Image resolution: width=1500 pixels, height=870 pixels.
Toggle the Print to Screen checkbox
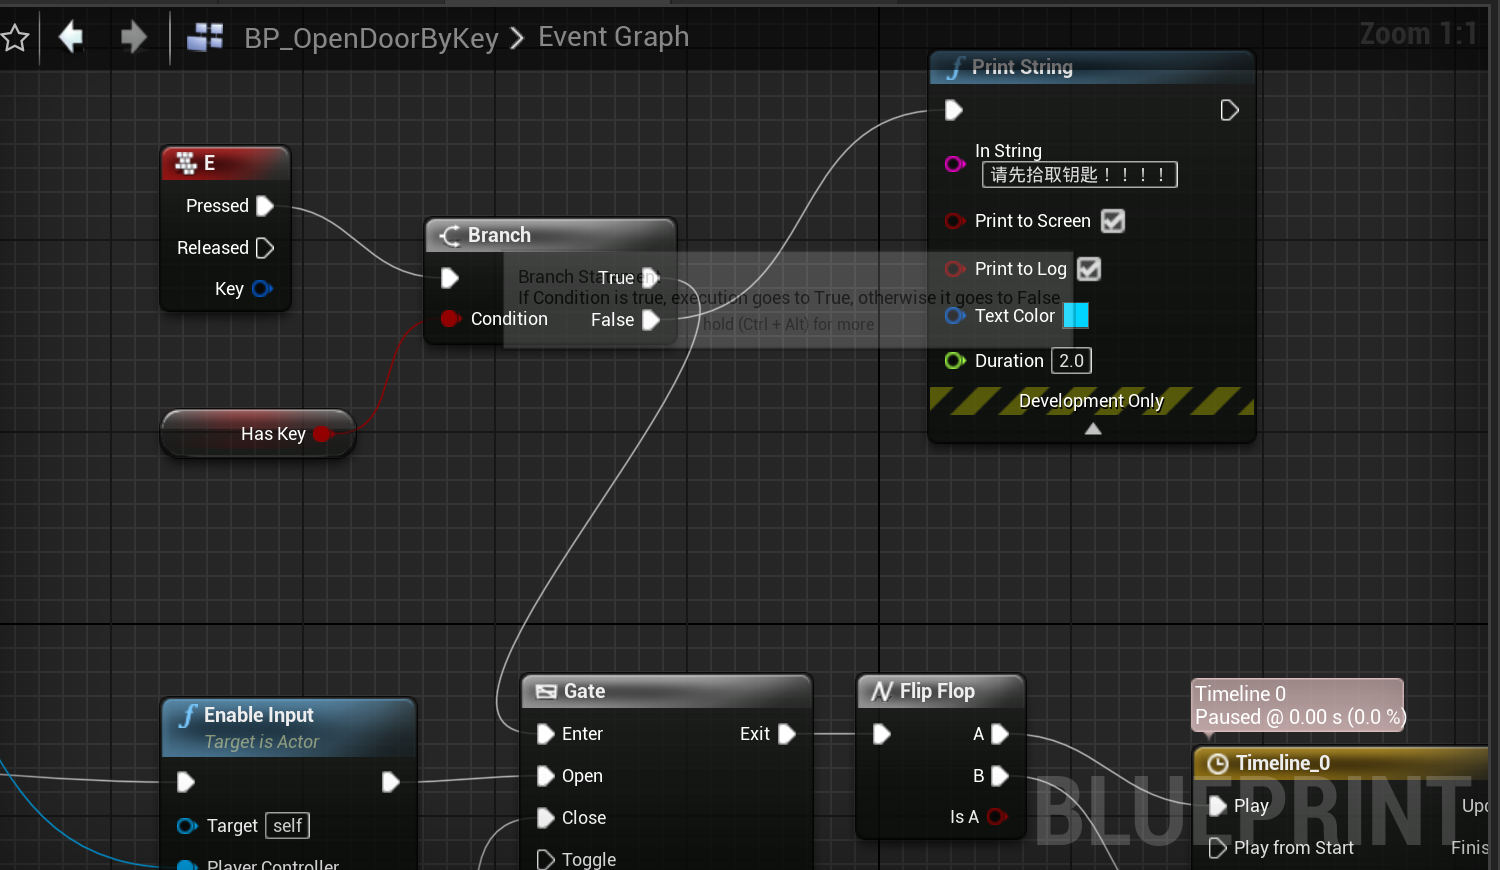(1113, 221)
